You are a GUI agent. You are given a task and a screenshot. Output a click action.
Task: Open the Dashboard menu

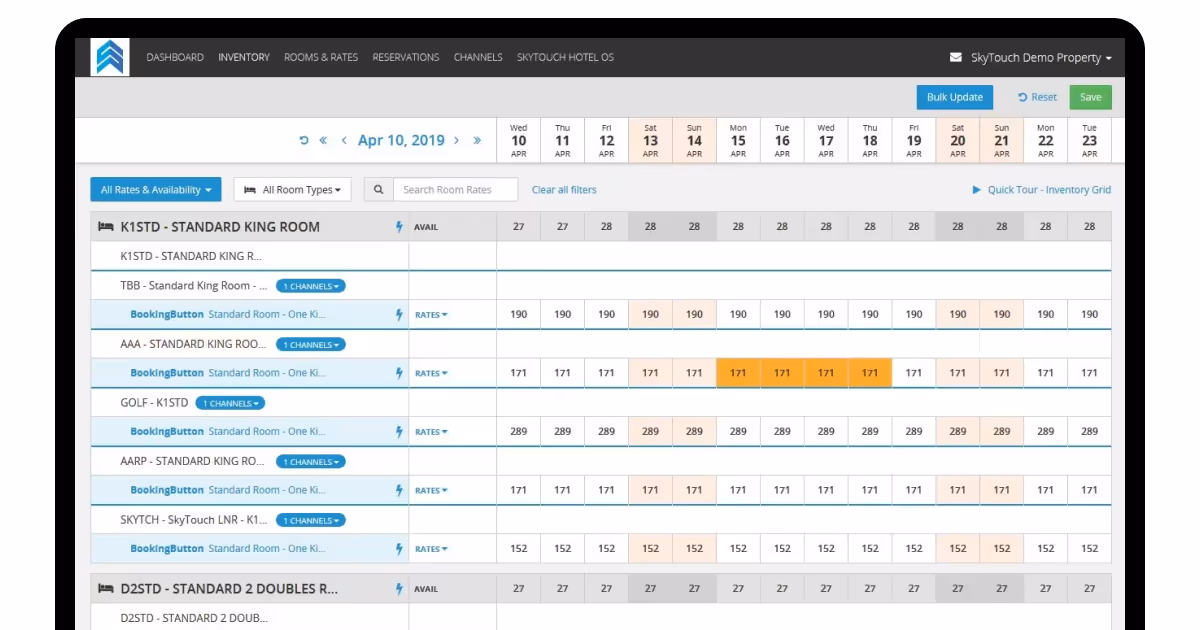click(175, 58)
